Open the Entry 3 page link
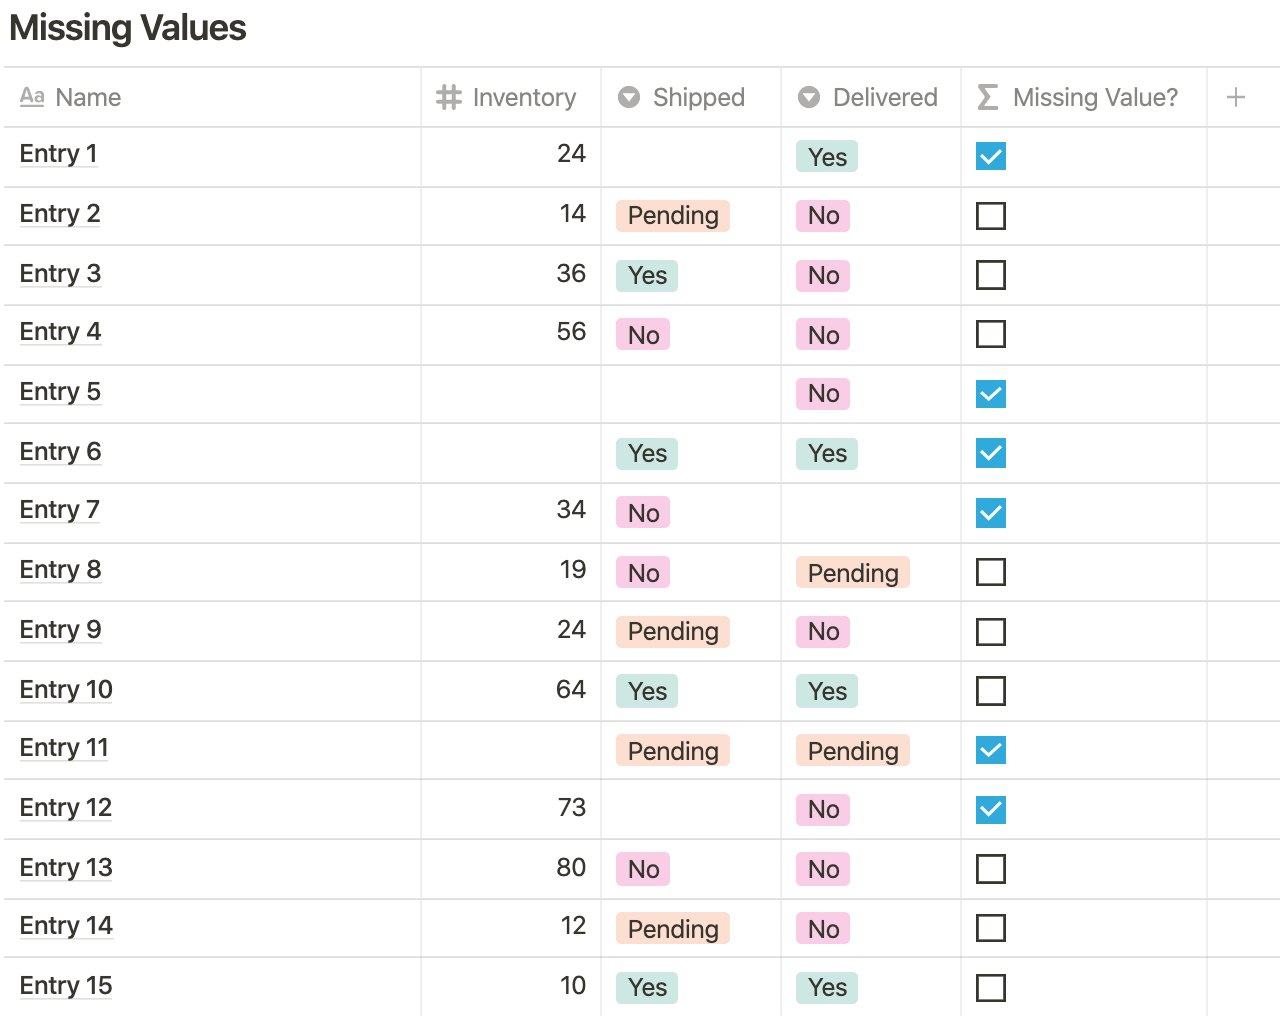The width and height of the screenshot is (1284, 1016). point(60,274)
